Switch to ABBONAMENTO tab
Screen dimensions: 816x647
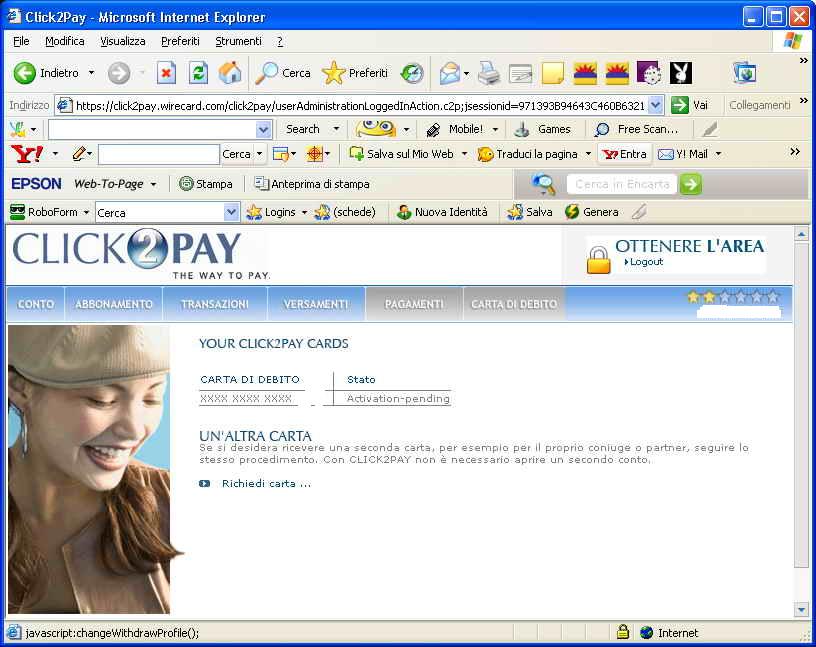(114, 304)
